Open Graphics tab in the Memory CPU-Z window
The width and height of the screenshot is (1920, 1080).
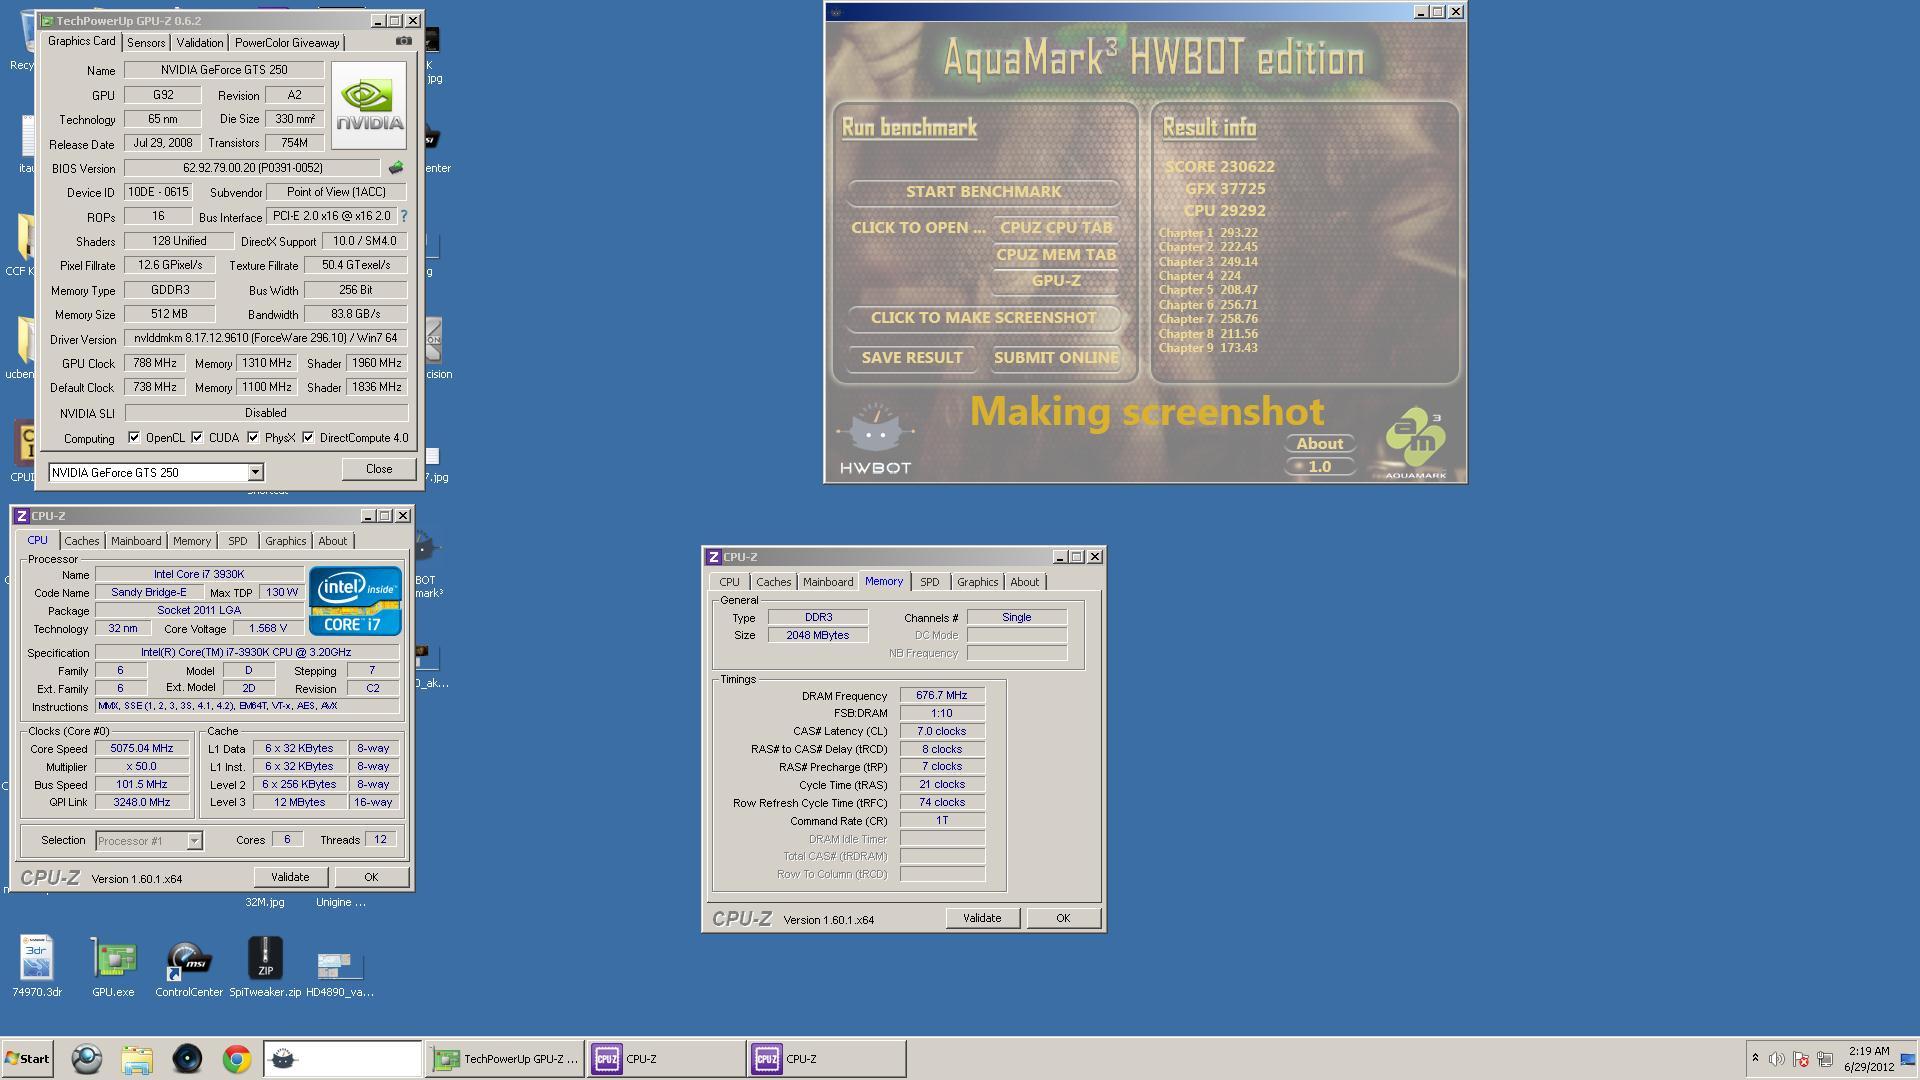click(977, 582)
